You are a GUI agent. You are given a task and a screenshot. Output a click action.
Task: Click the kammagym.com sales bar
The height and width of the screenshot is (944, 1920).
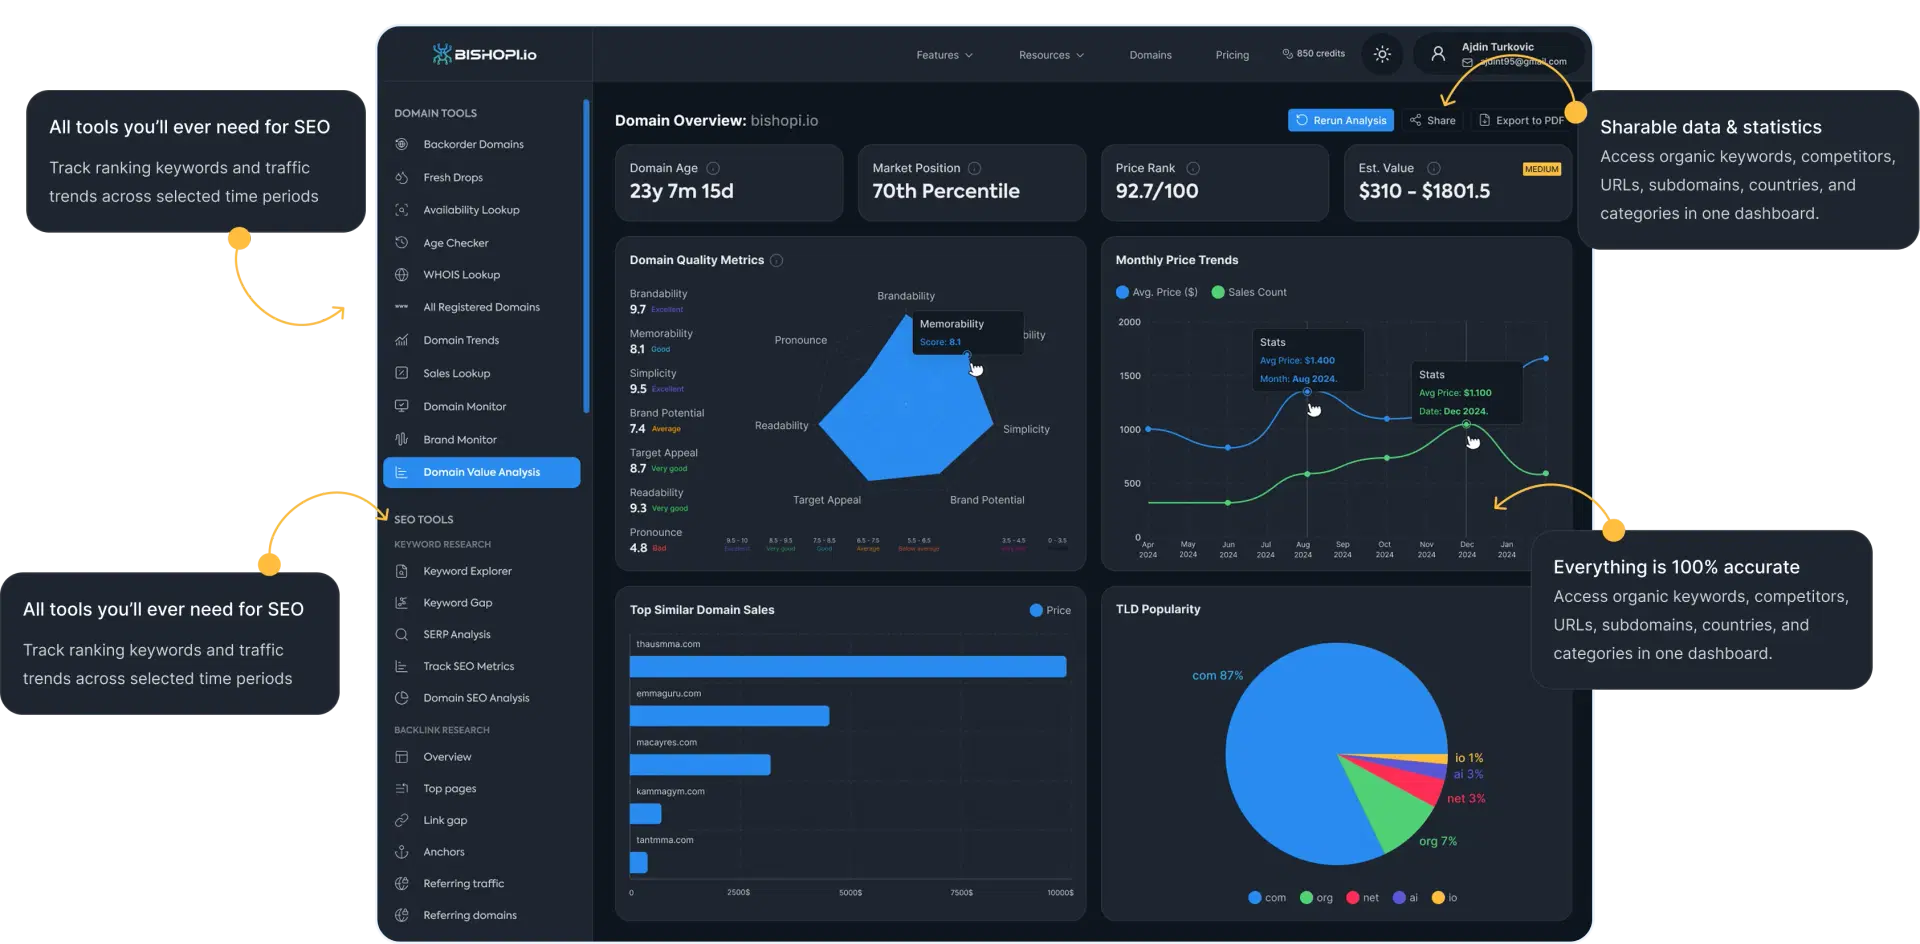point(645,814)
